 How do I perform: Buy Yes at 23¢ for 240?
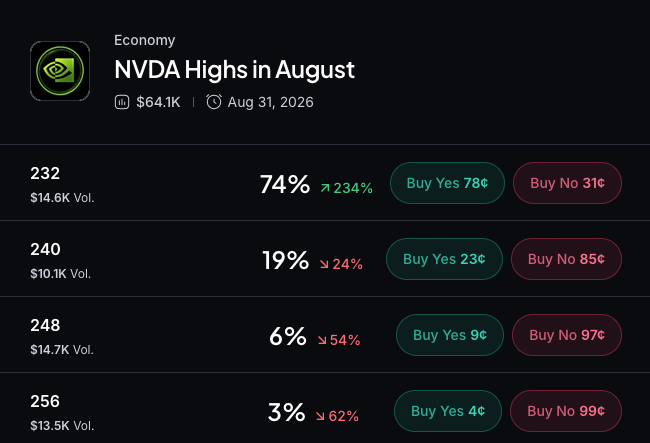[444, 259]
